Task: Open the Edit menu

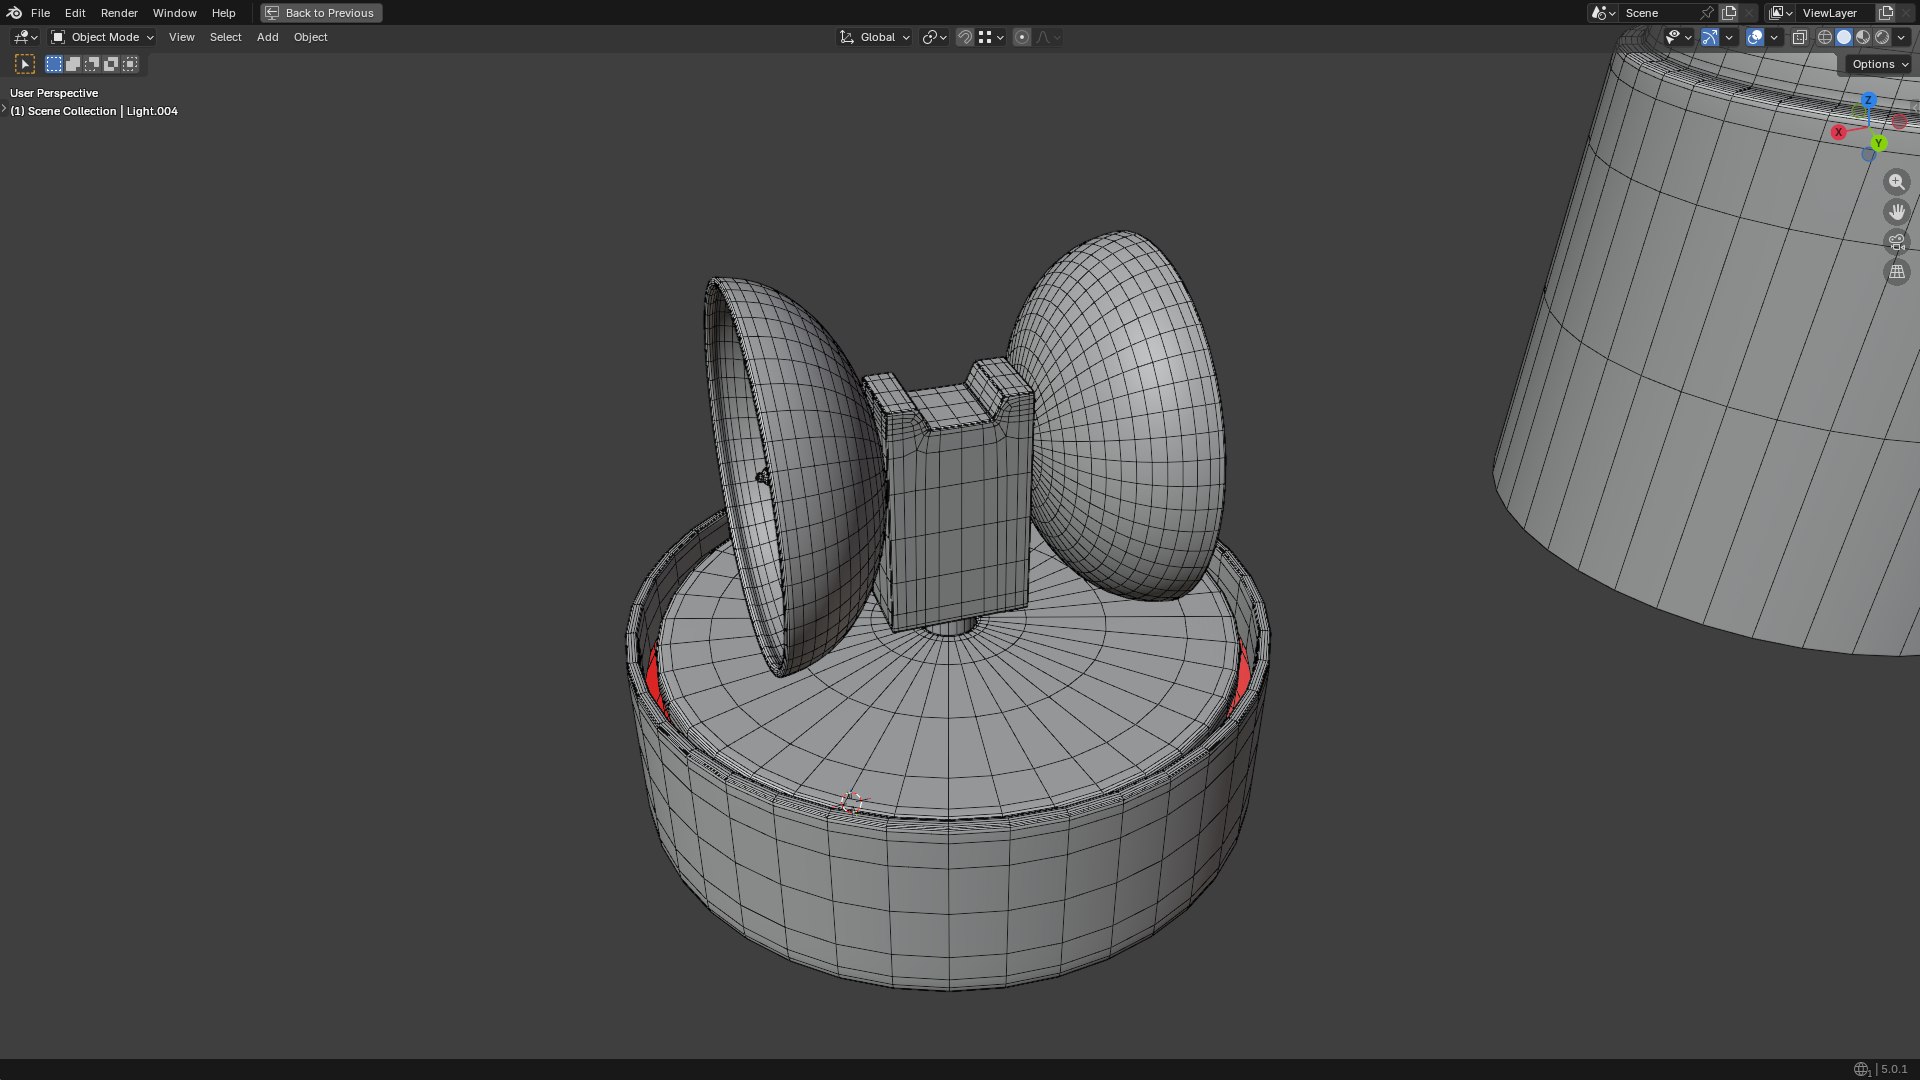Action: 75,13
